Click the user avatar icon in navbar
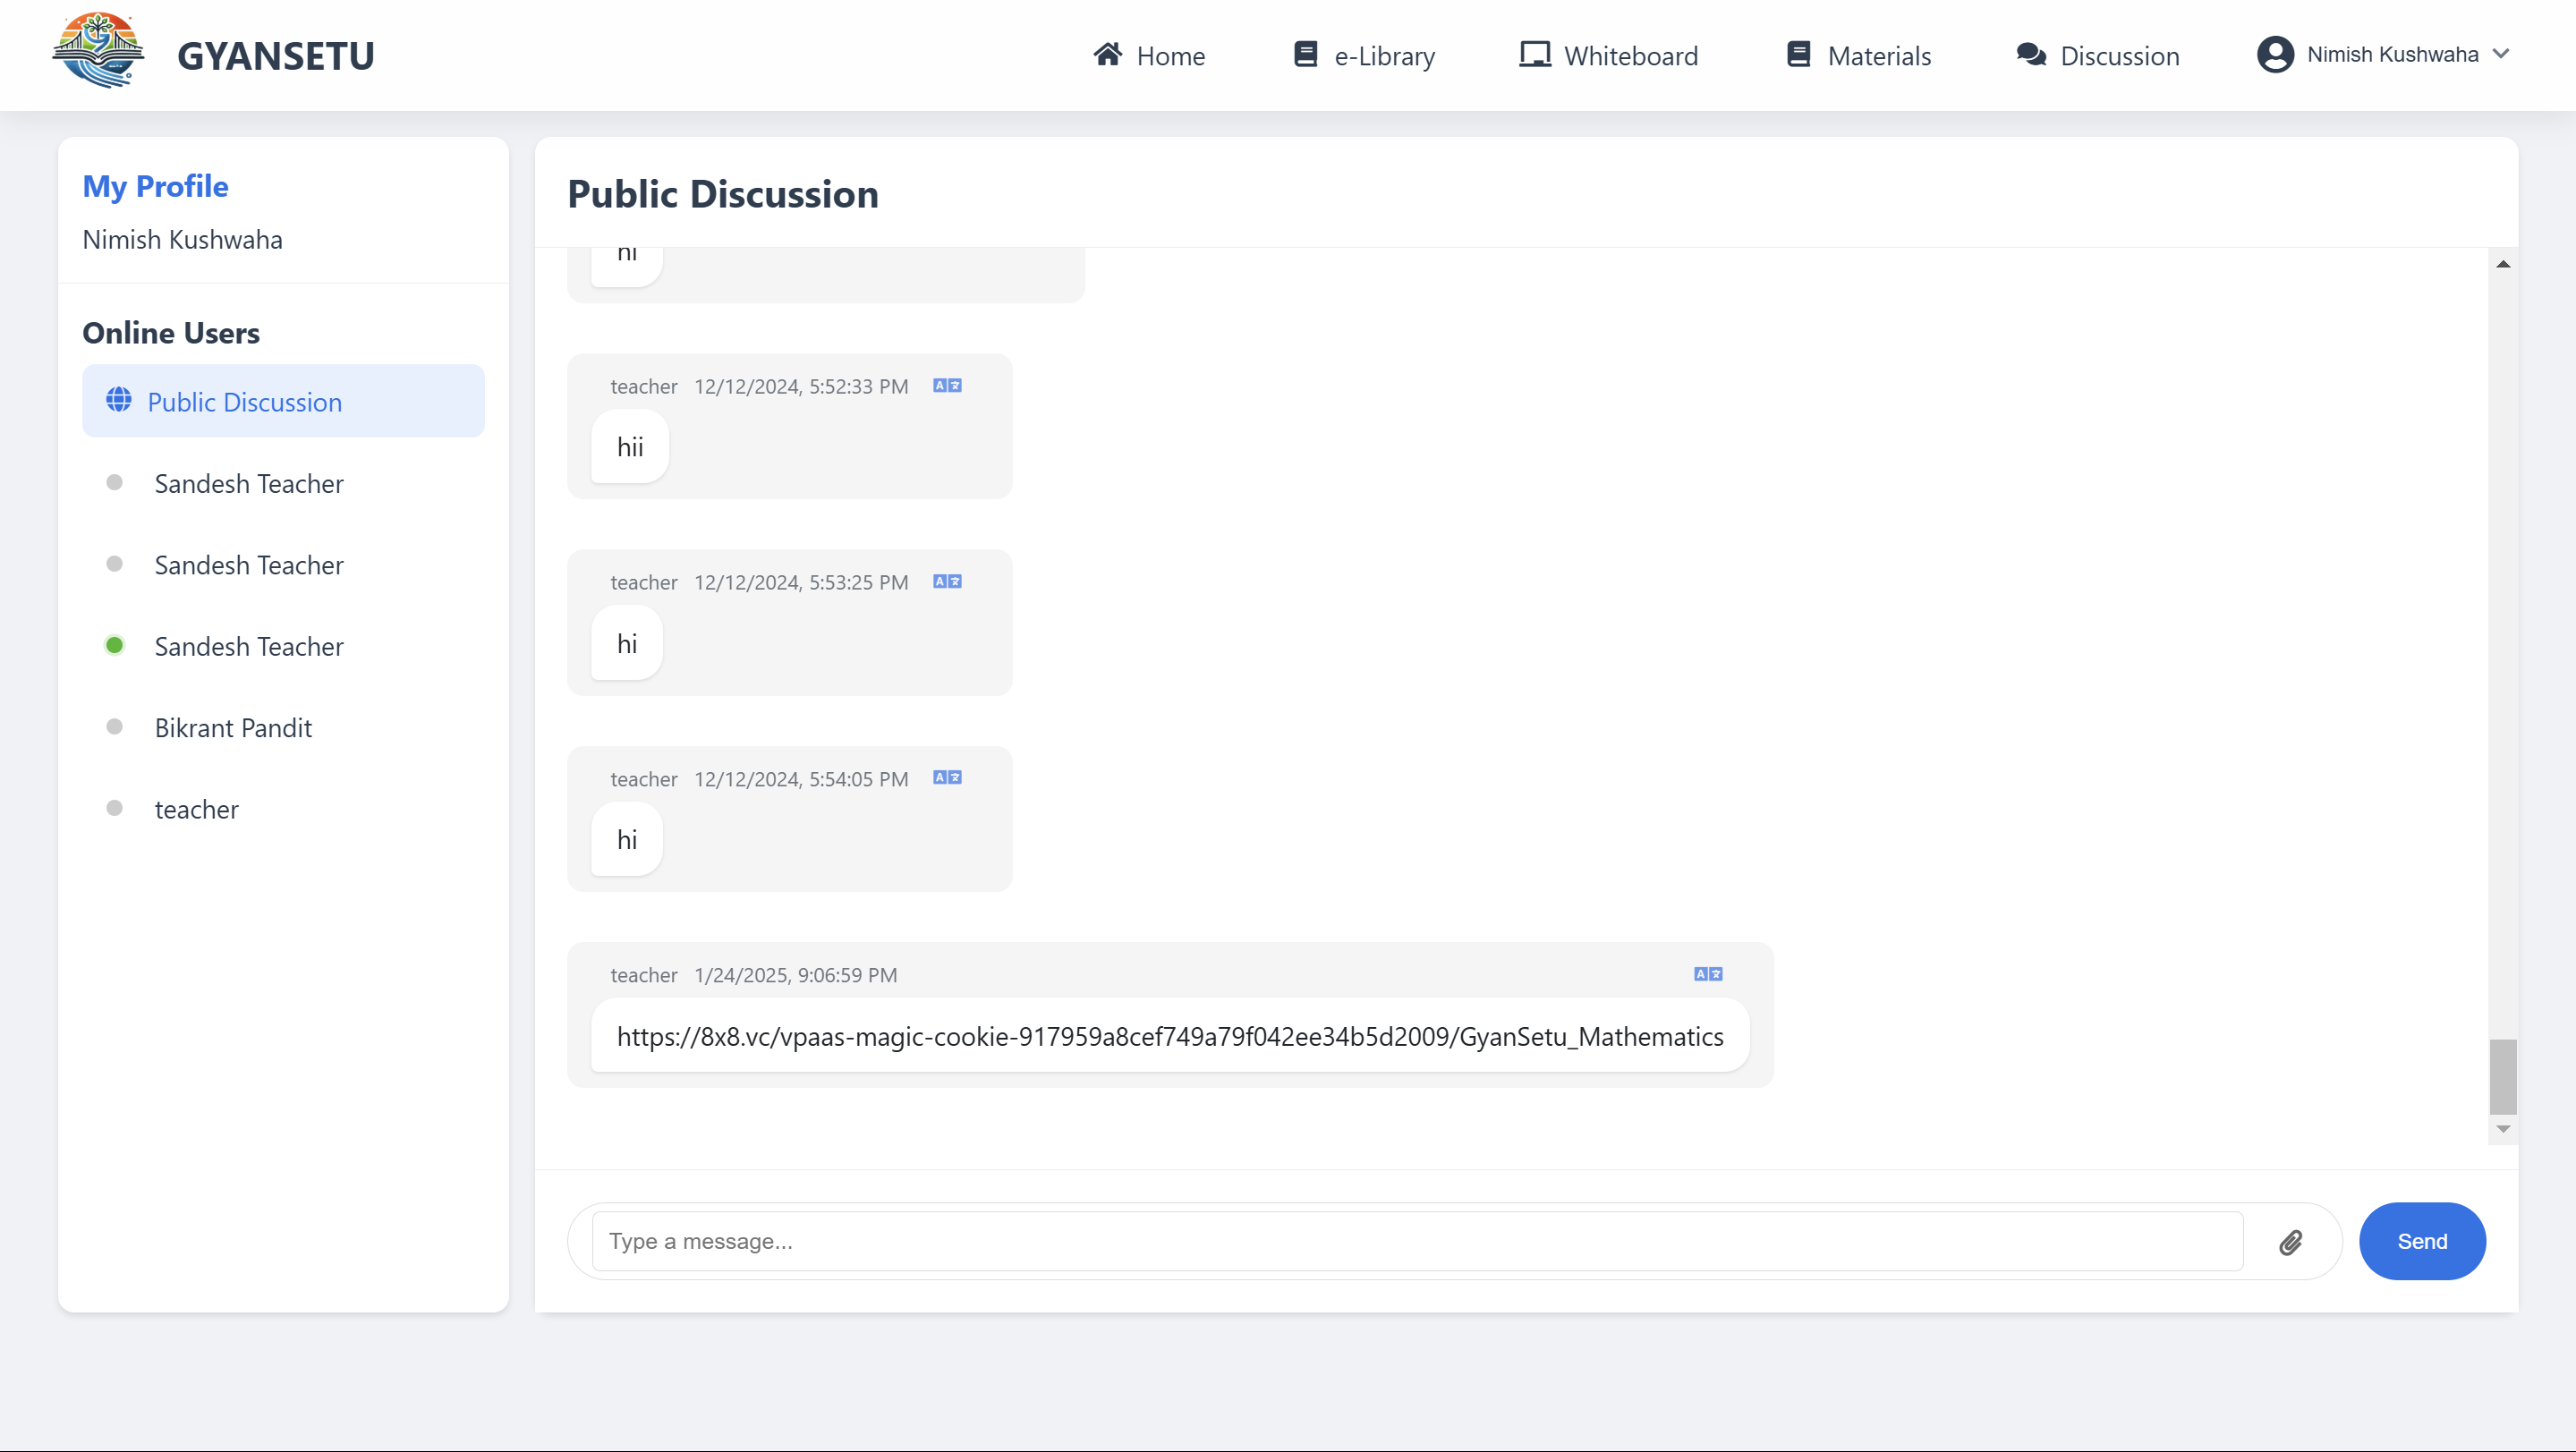 (2275, 55)
